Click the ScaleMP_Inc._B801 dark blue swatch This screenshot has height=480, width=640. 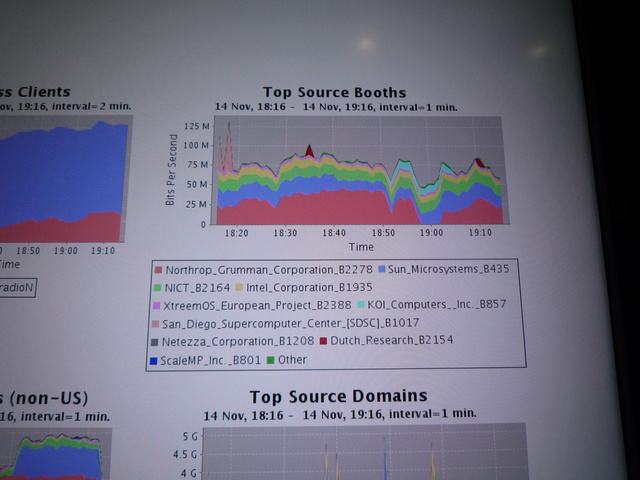[x=153, y=361]
